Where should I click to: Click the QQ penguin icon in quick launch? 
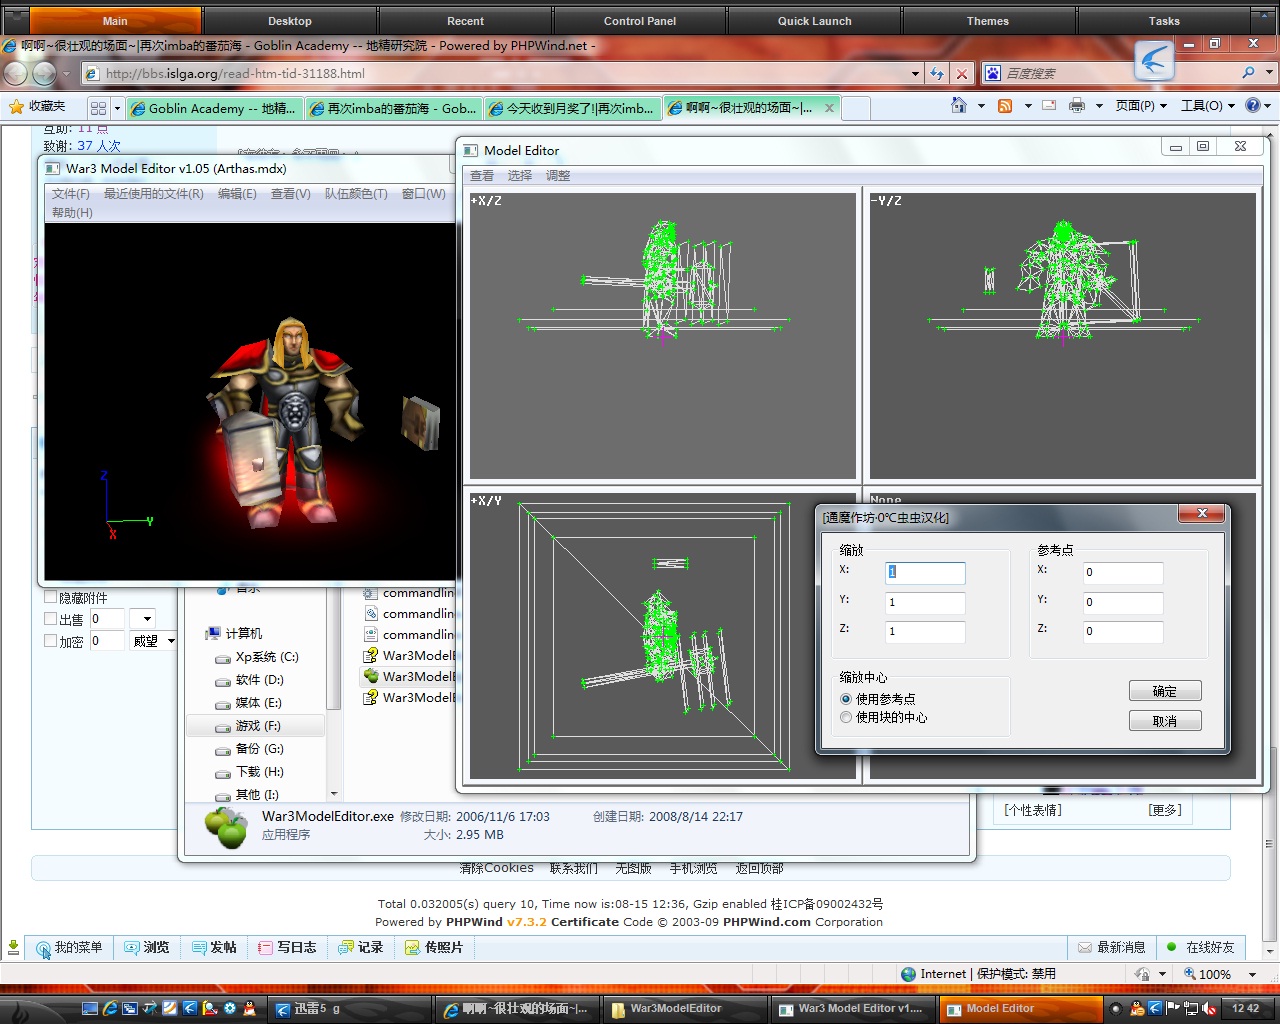tap(249, 1009)
